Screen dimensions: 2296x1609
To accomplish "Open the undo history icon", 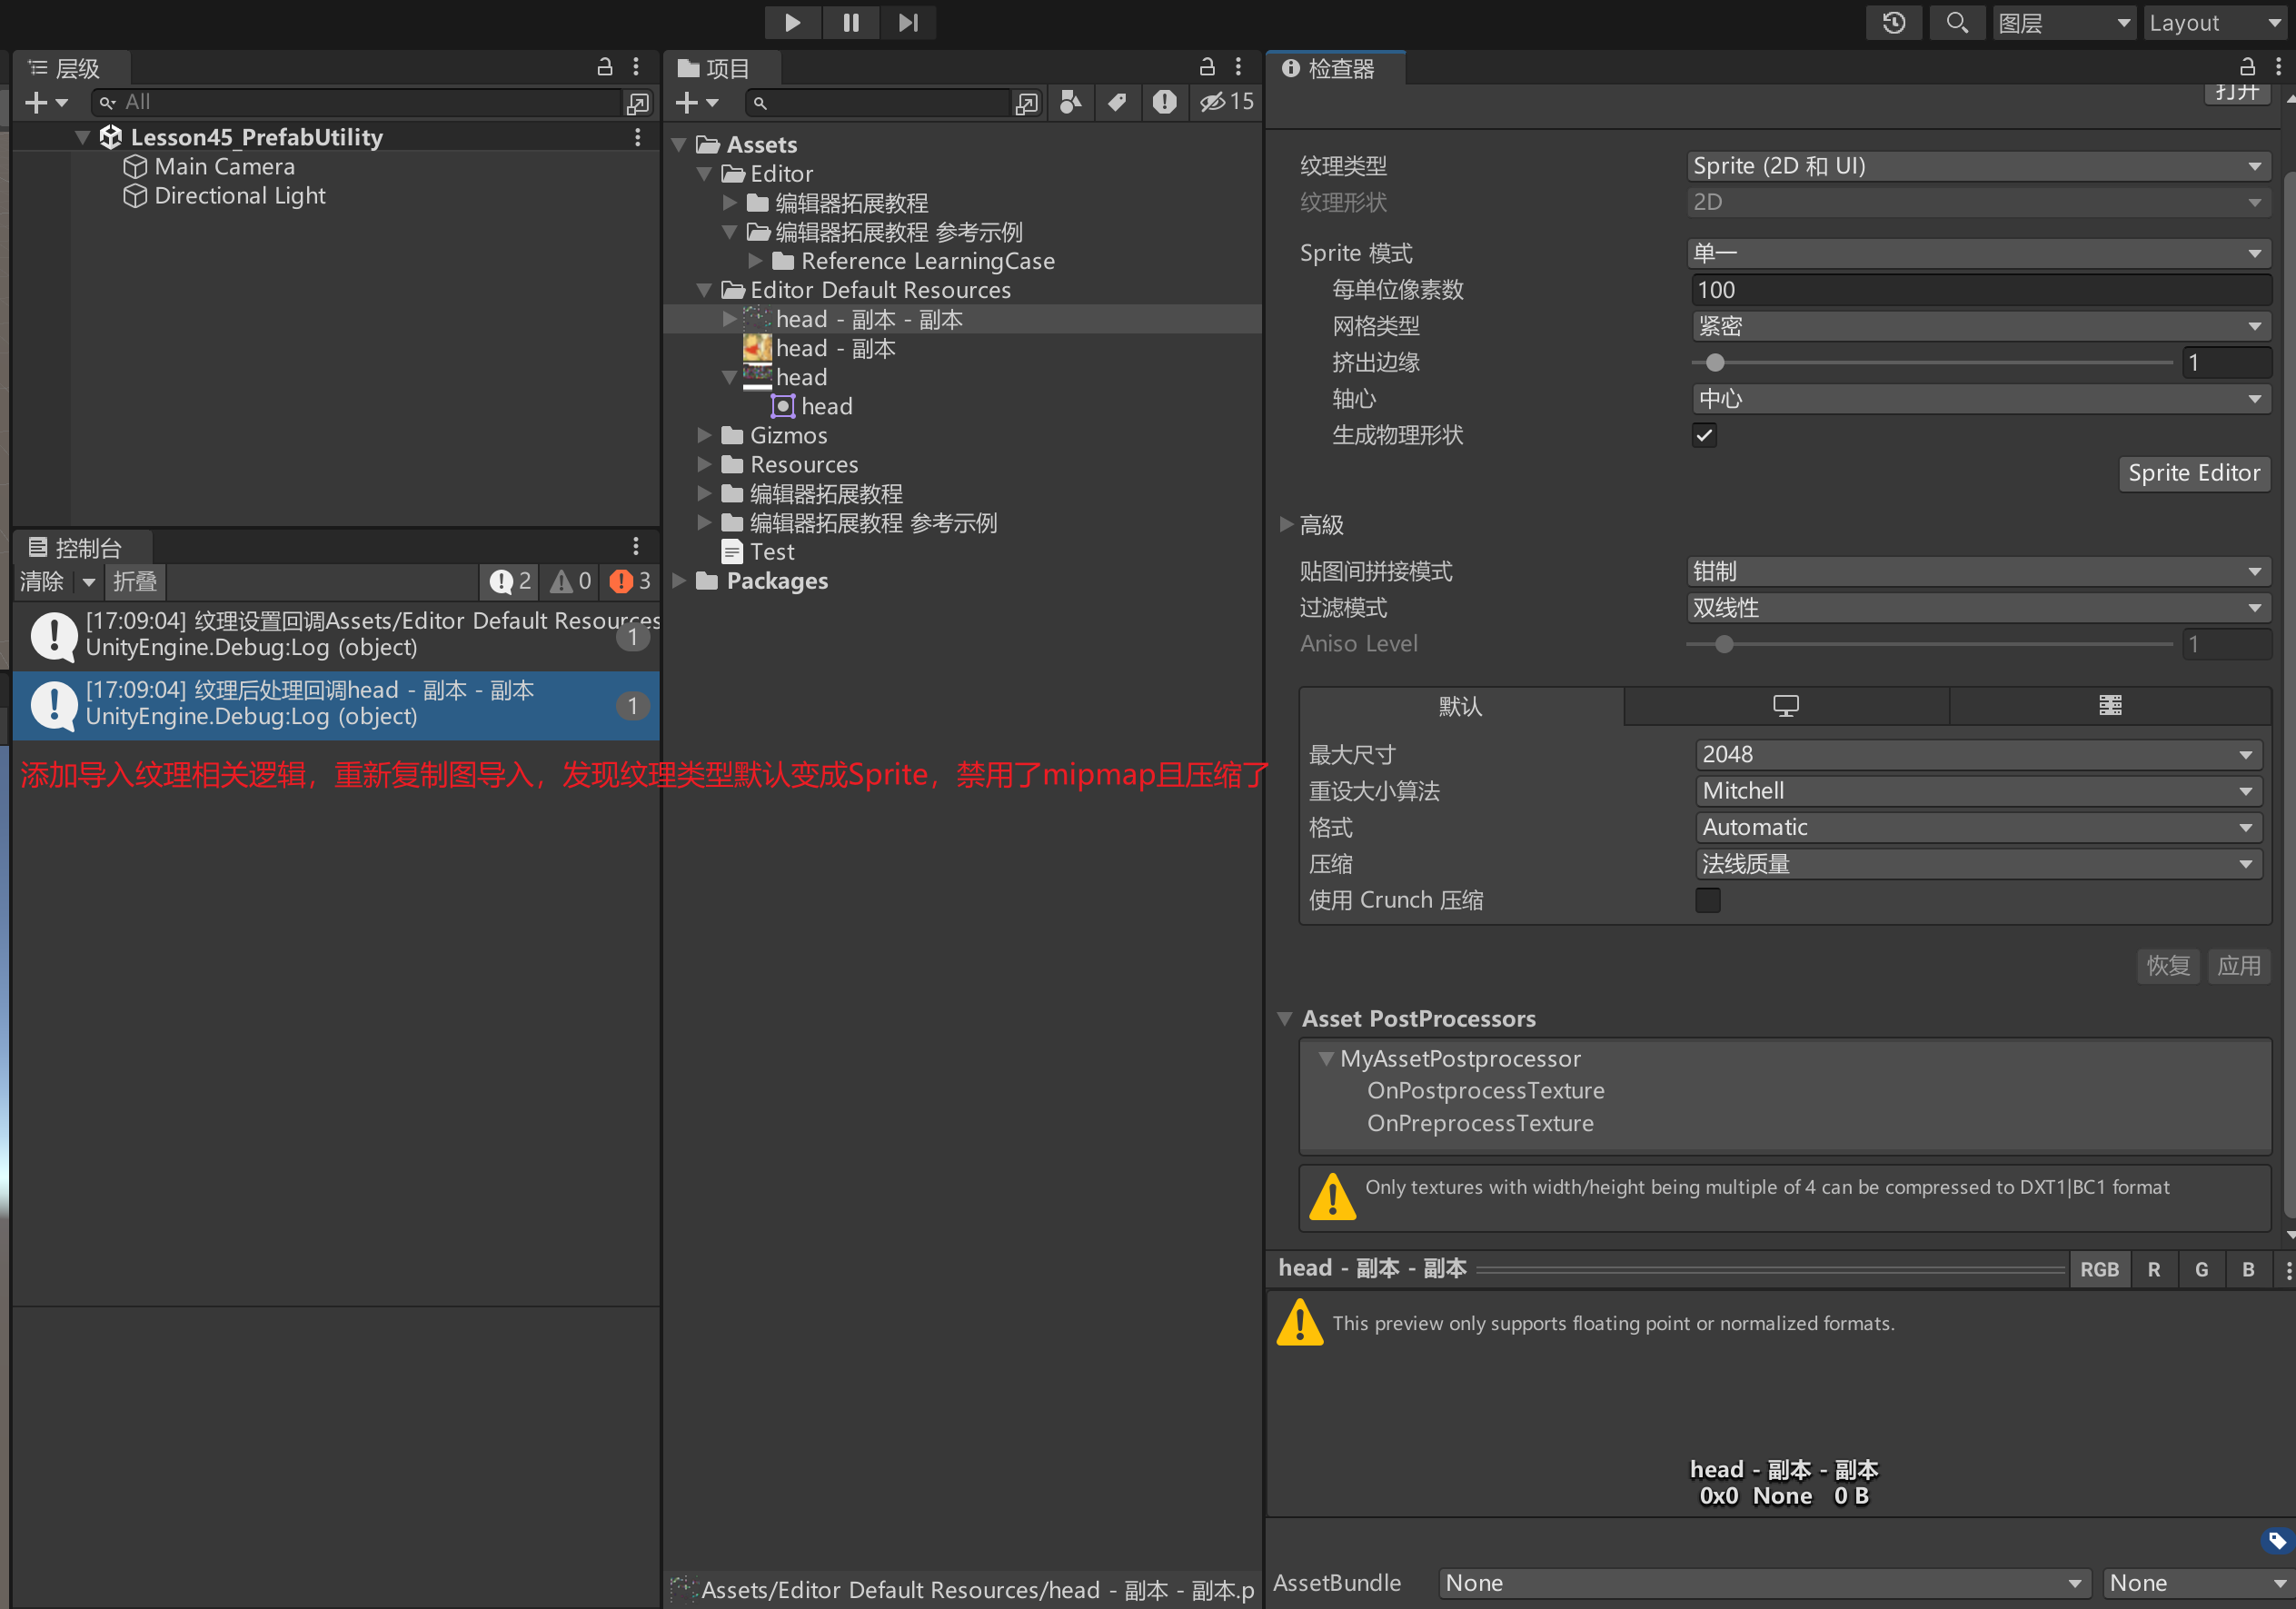I will [x=1893, y=22].
